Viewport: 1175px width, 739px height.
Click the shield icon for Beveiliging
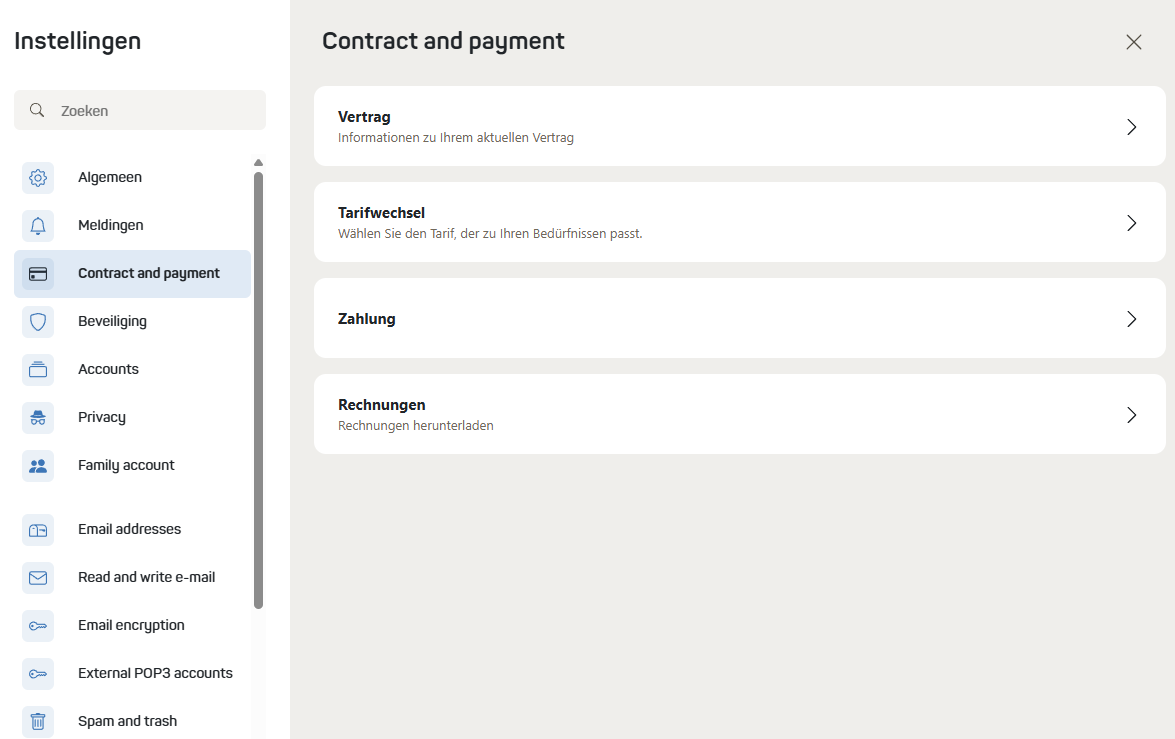point(38,322)
